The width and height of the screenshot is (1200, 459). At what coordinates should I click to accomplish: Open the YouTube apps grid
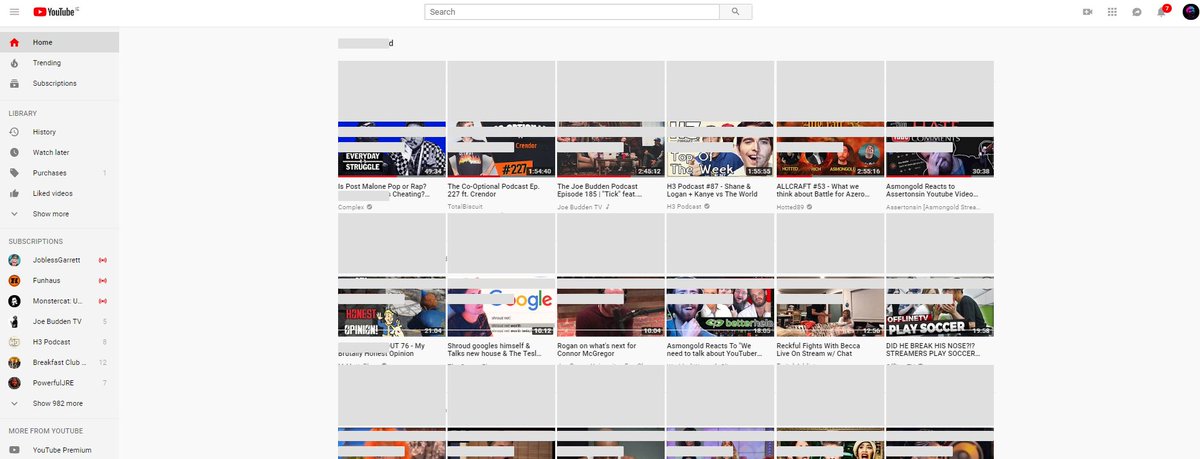pyautogui.click(x=1112, y=12)
